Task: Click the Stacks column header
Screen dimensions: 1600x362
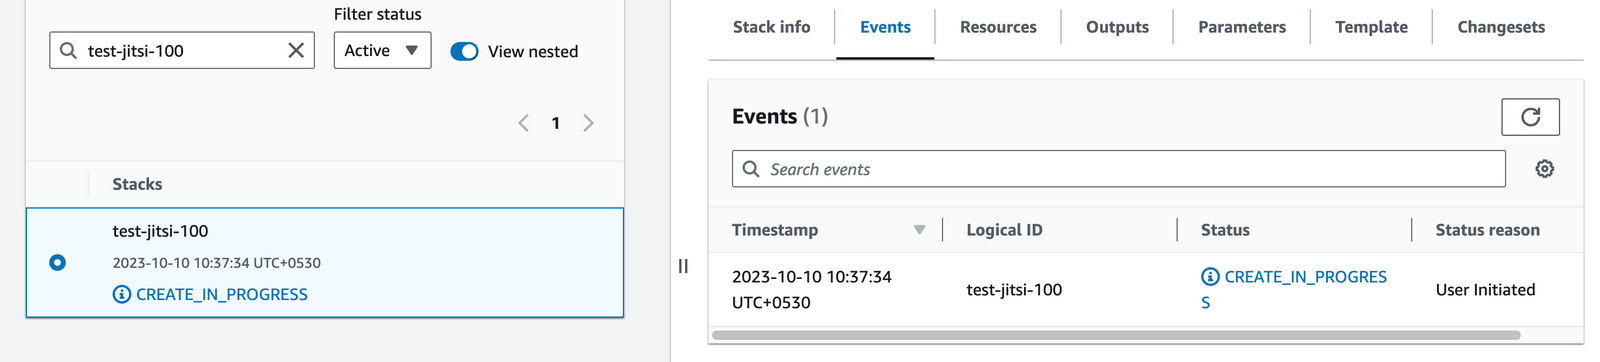Action: [x=137, y=184]
